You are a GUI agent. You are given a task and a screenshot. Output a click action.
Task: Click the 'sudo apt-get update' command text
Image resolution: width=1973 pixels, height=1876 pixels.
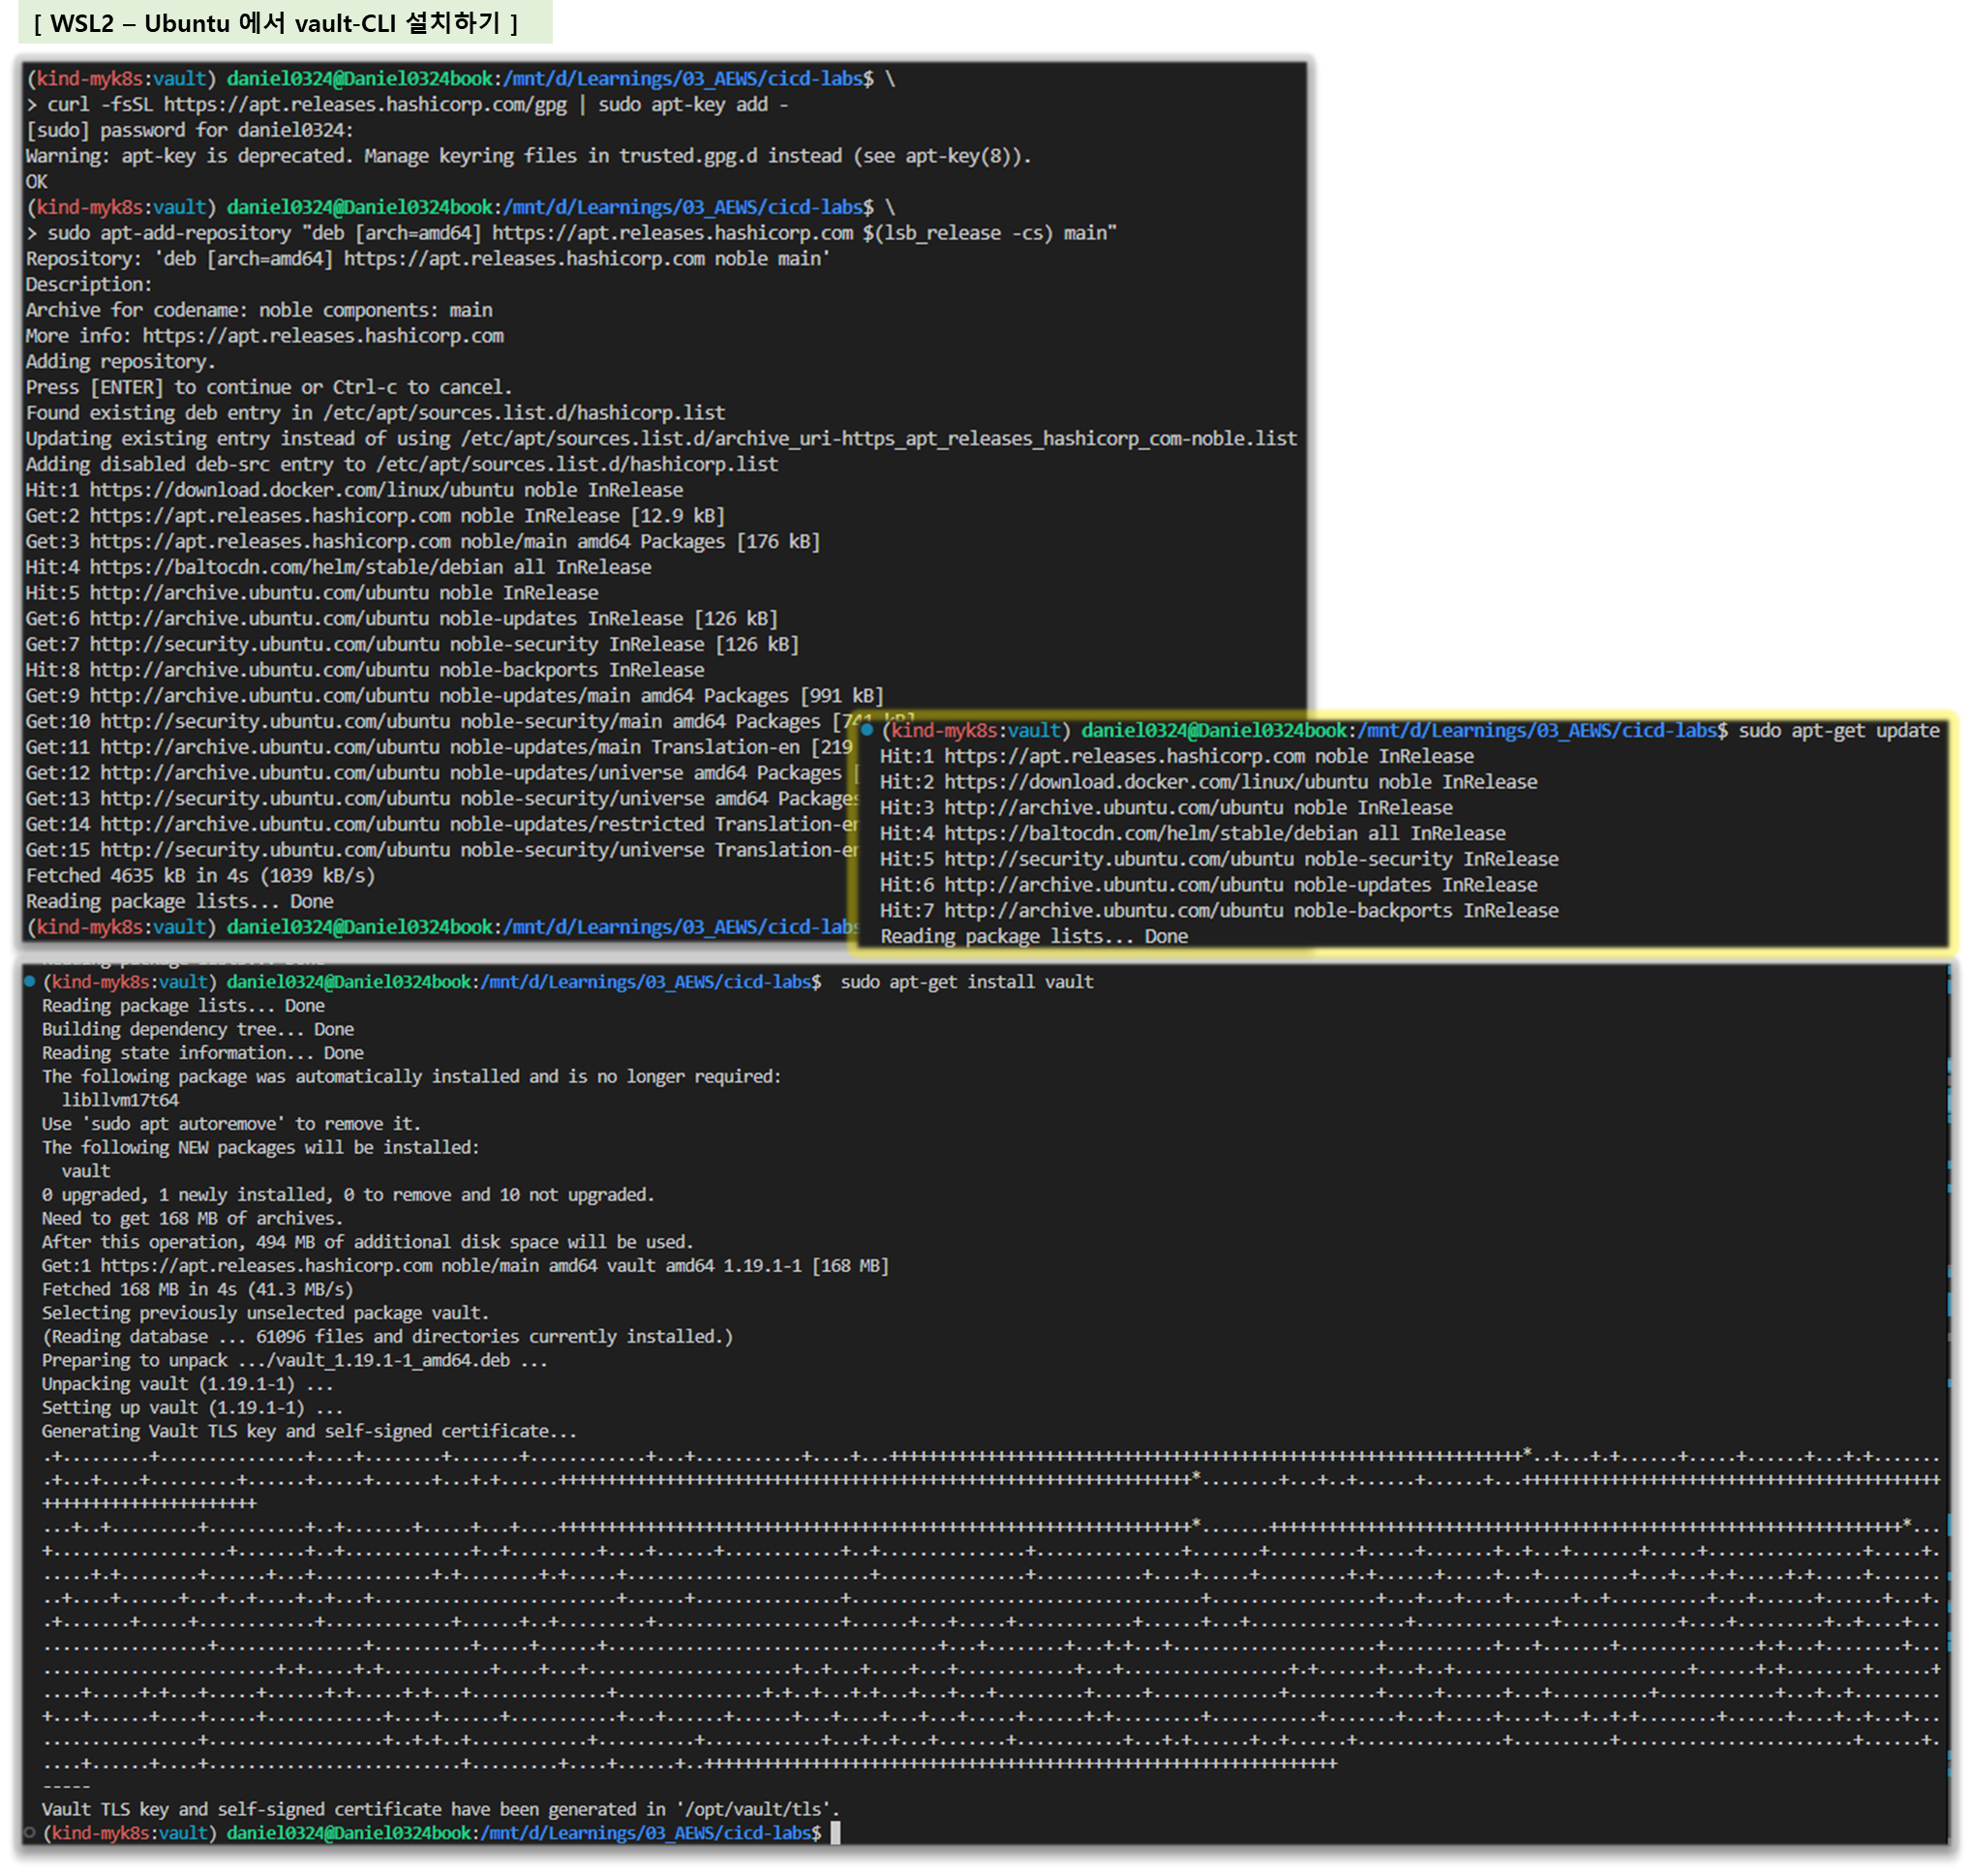click(1838, 730)
